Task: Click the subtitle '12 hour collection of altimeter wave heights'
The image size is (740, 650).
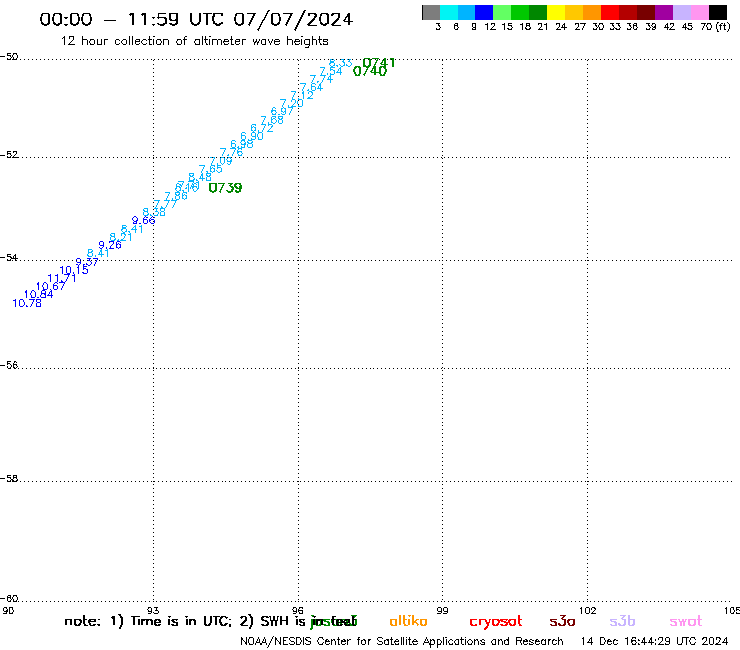Action: pos(194,41)
